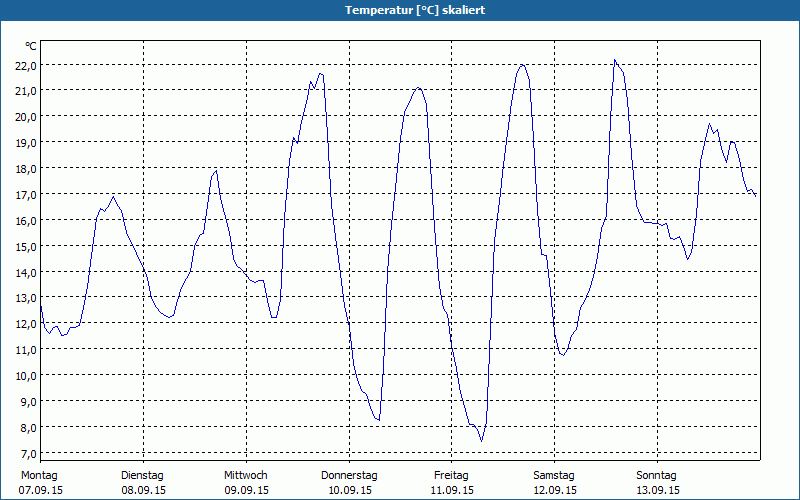The image size is (800, 500).
Task: Click the end point of the temperature curve
Action: [x=756, y=196]
